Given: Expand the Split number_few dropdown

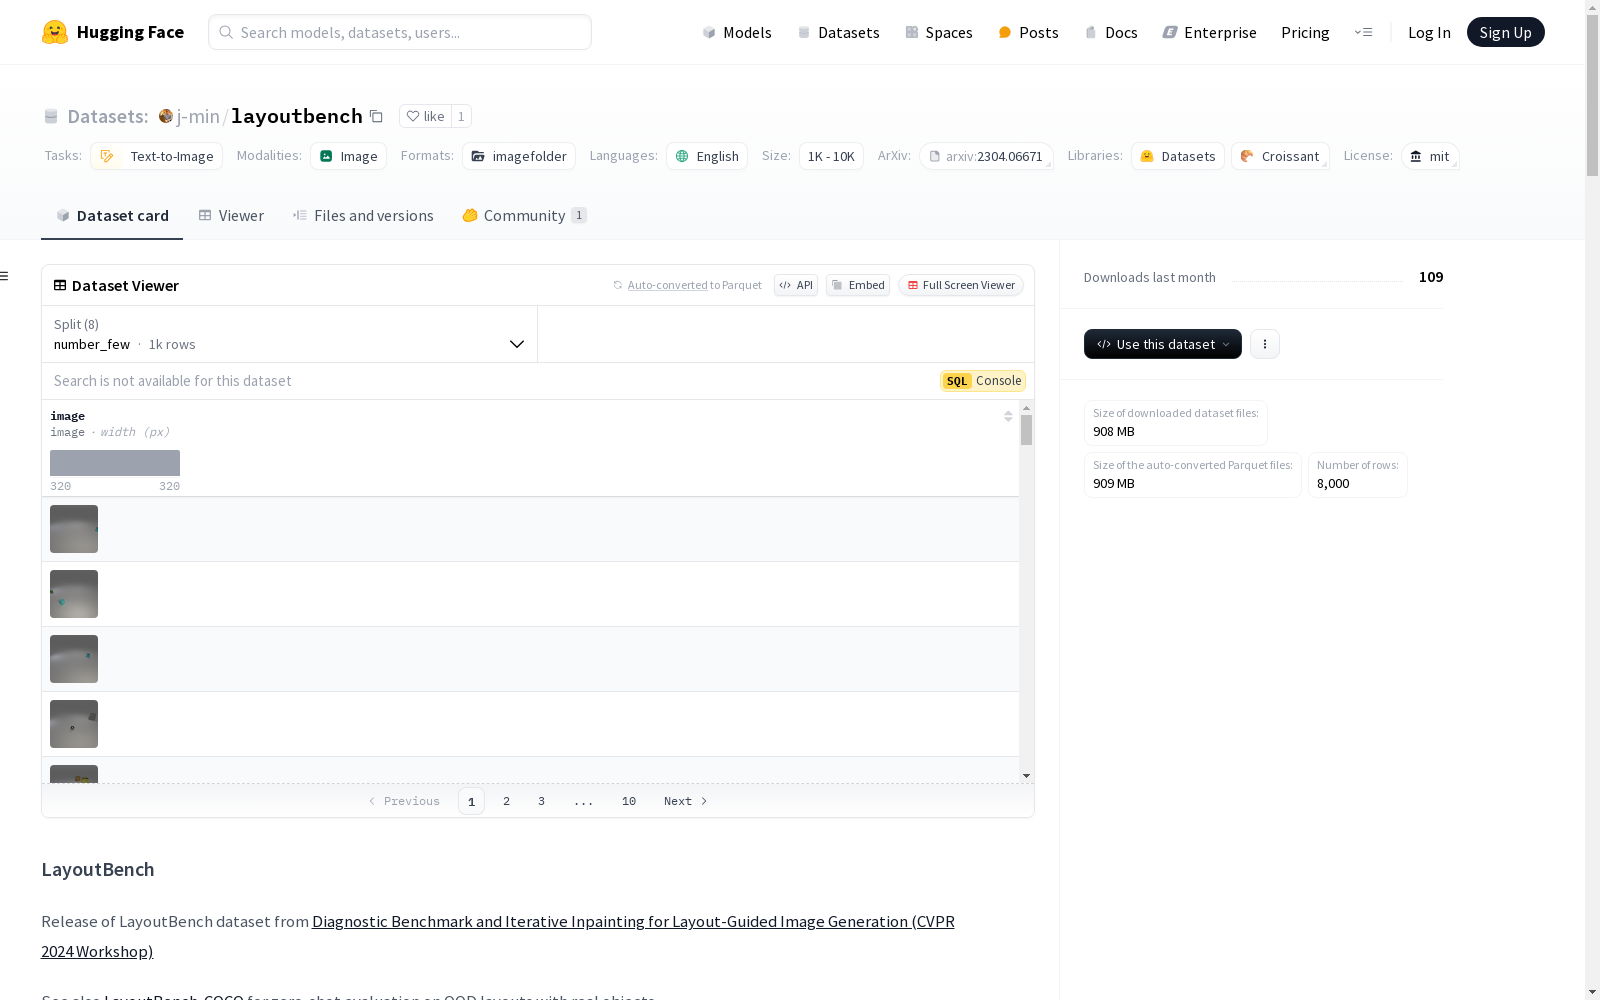Looking at the screenshot, I should 290,334.
